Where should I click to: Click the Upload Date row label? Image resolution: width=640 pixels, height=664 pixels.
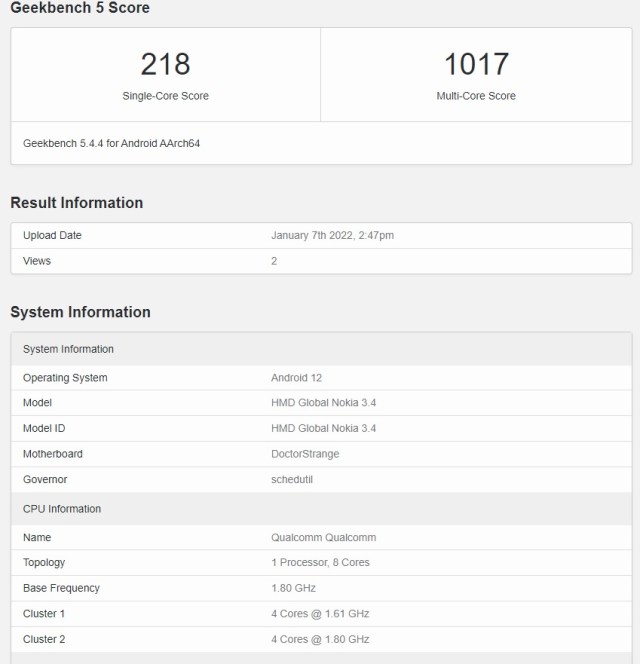point(52,236)
